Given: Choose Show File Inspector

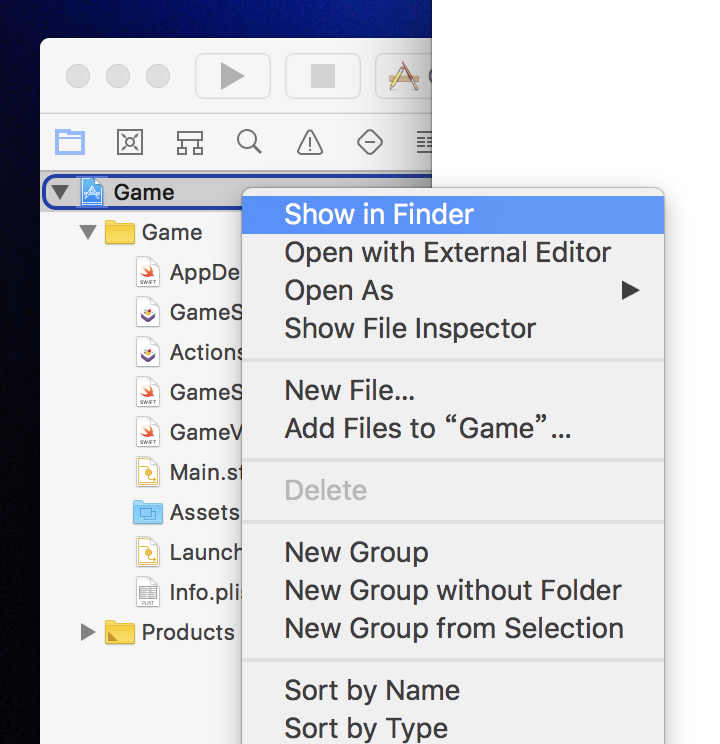Looking at the screenshot, I should pyautogui.click(x=453, y=328).
